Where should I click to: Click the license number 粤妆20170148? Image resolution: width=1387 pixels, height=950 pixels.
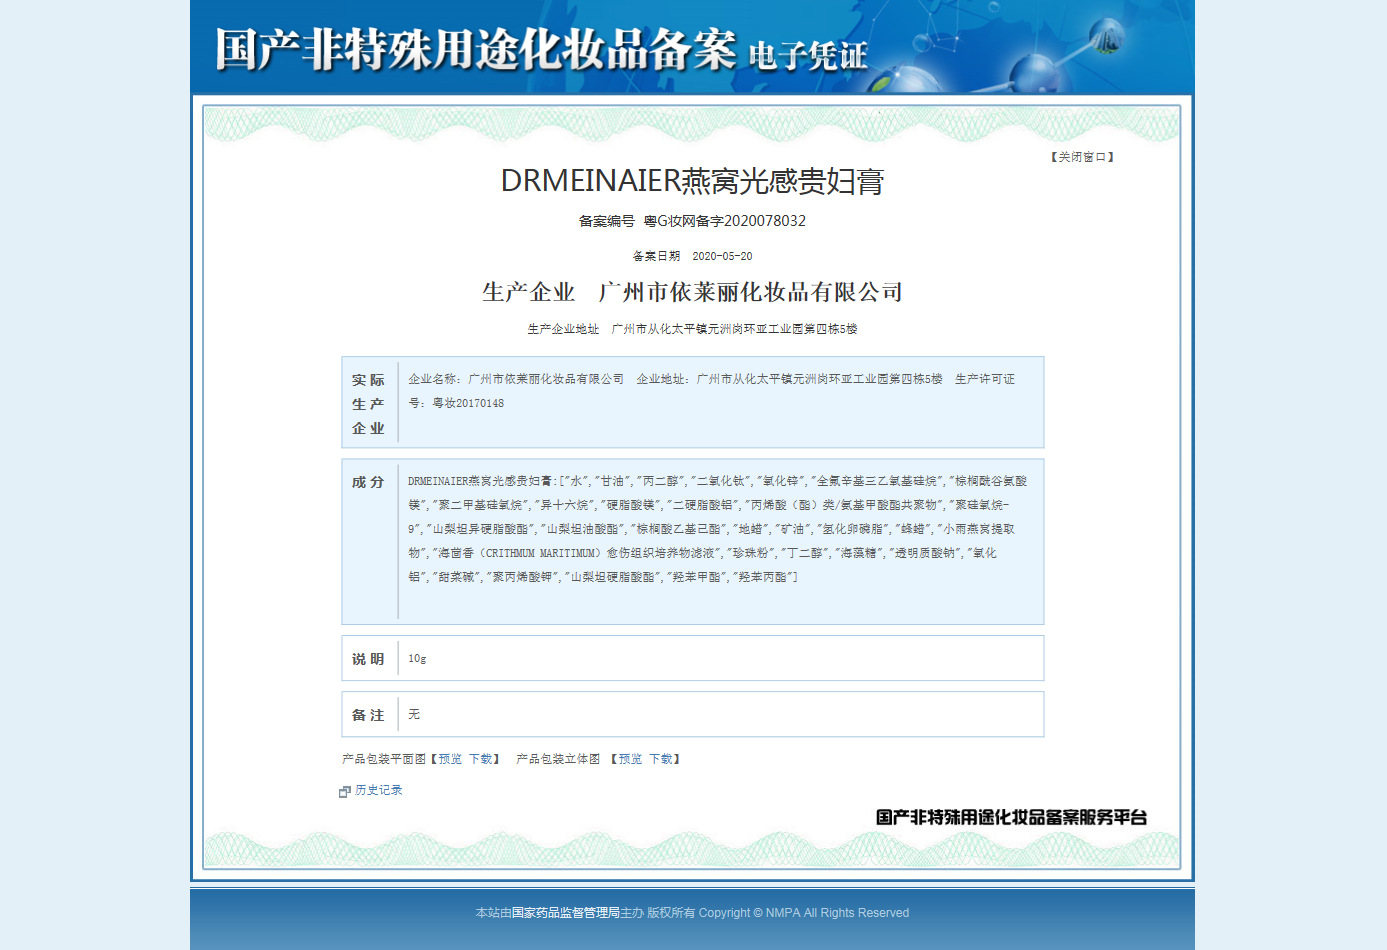(468, 403)
